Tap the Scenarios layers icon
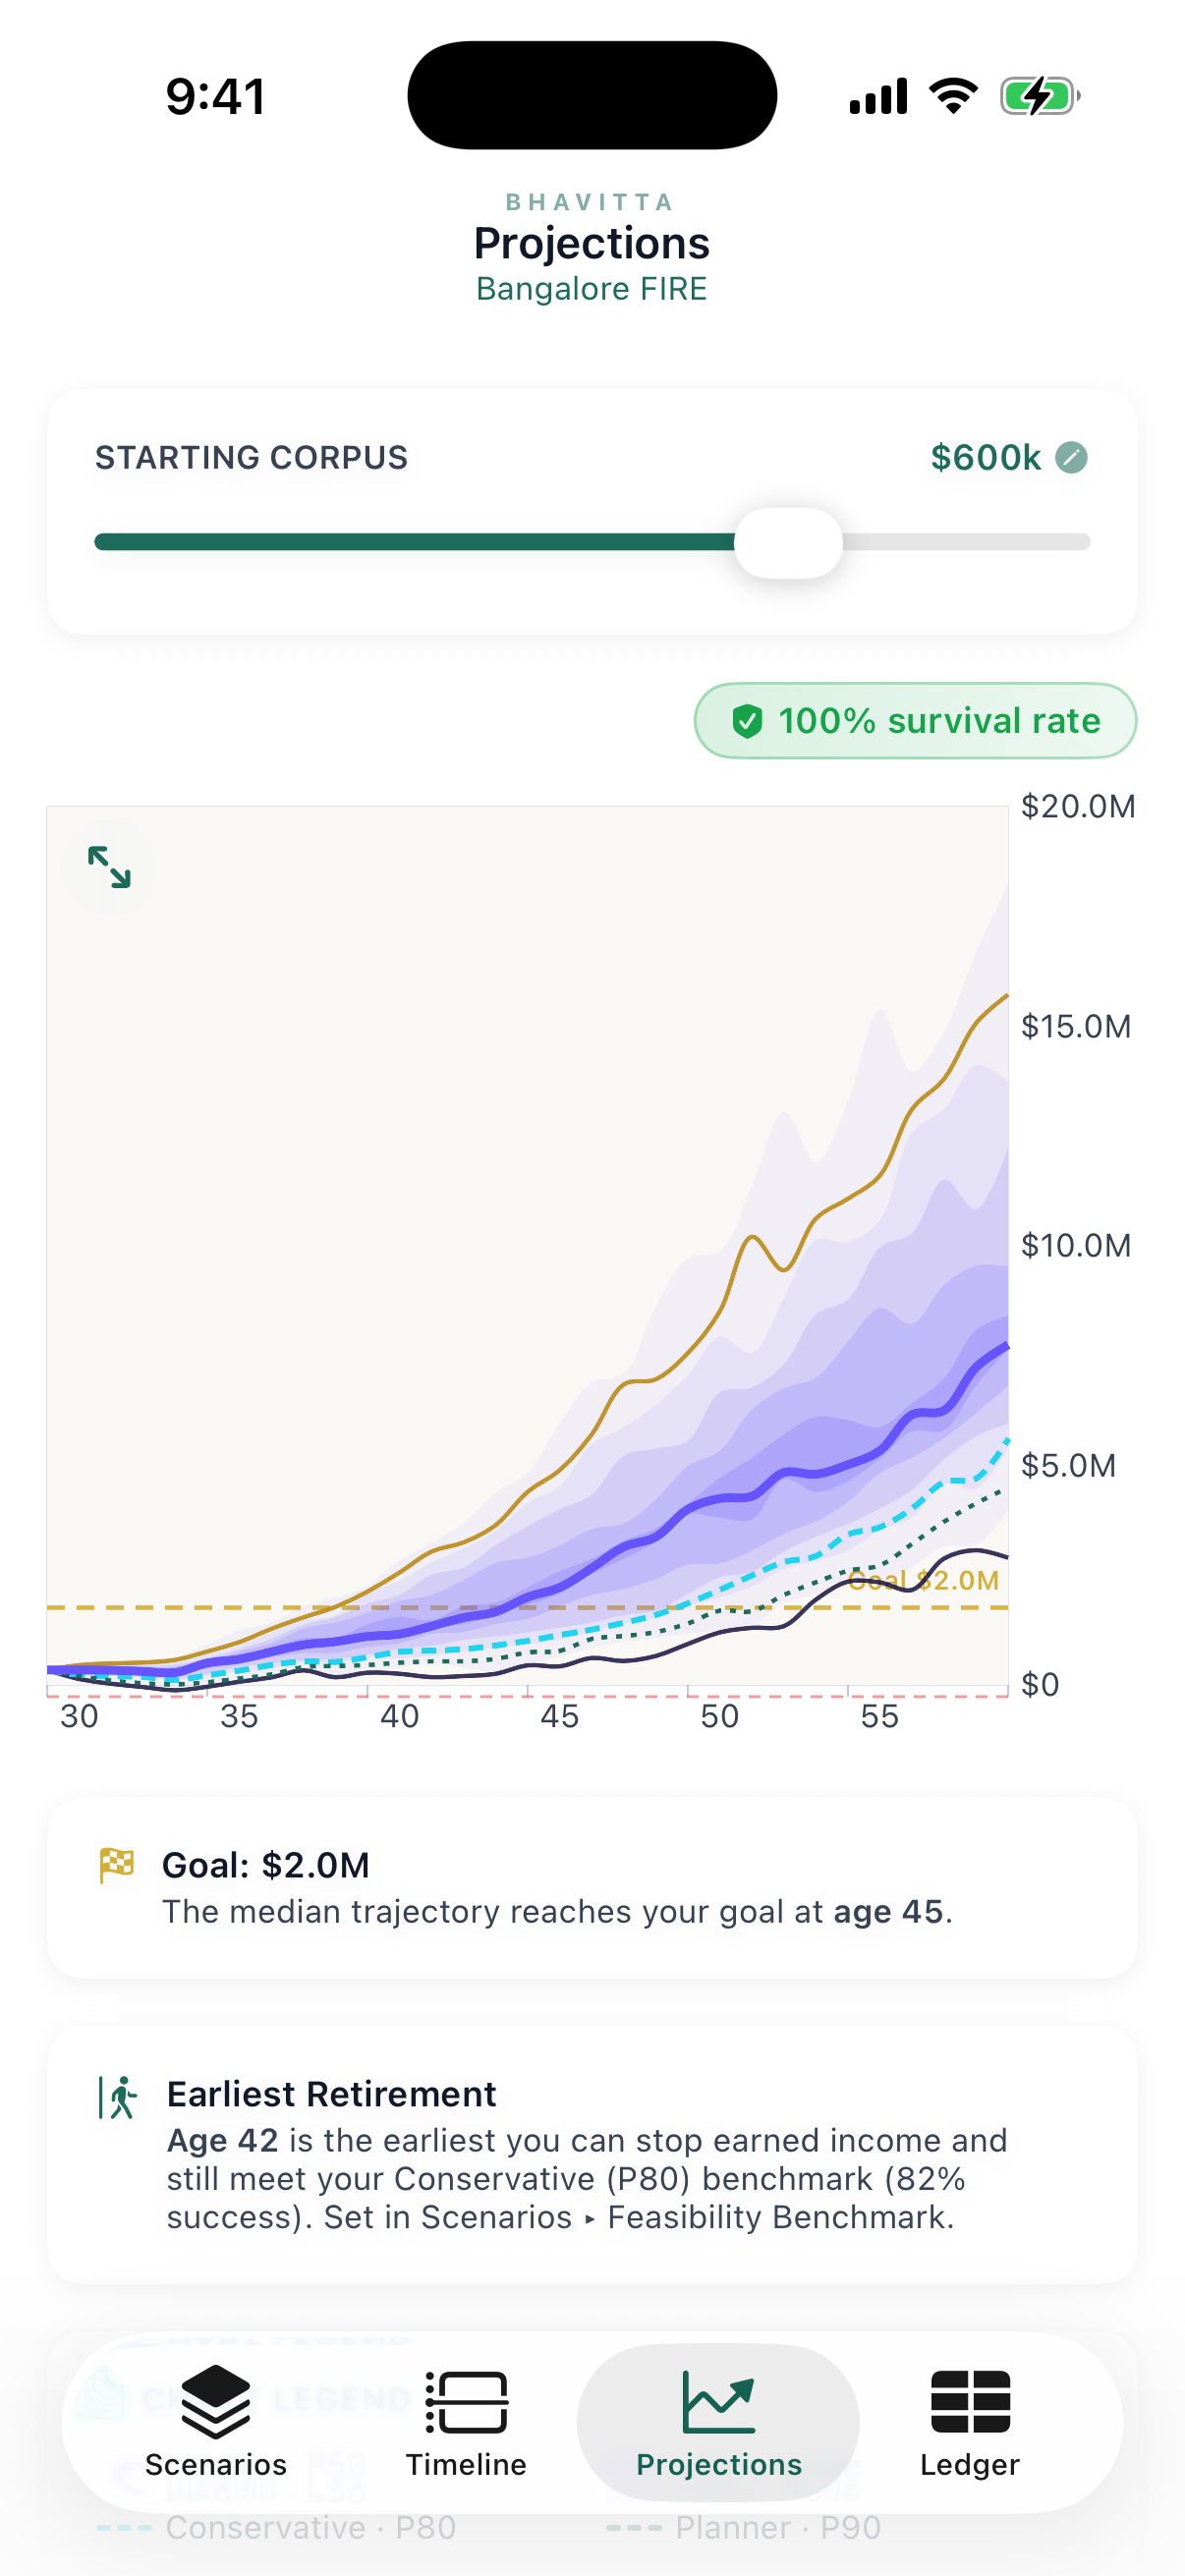This screenshot has width=1185, height=2576. pos(216,2402)
